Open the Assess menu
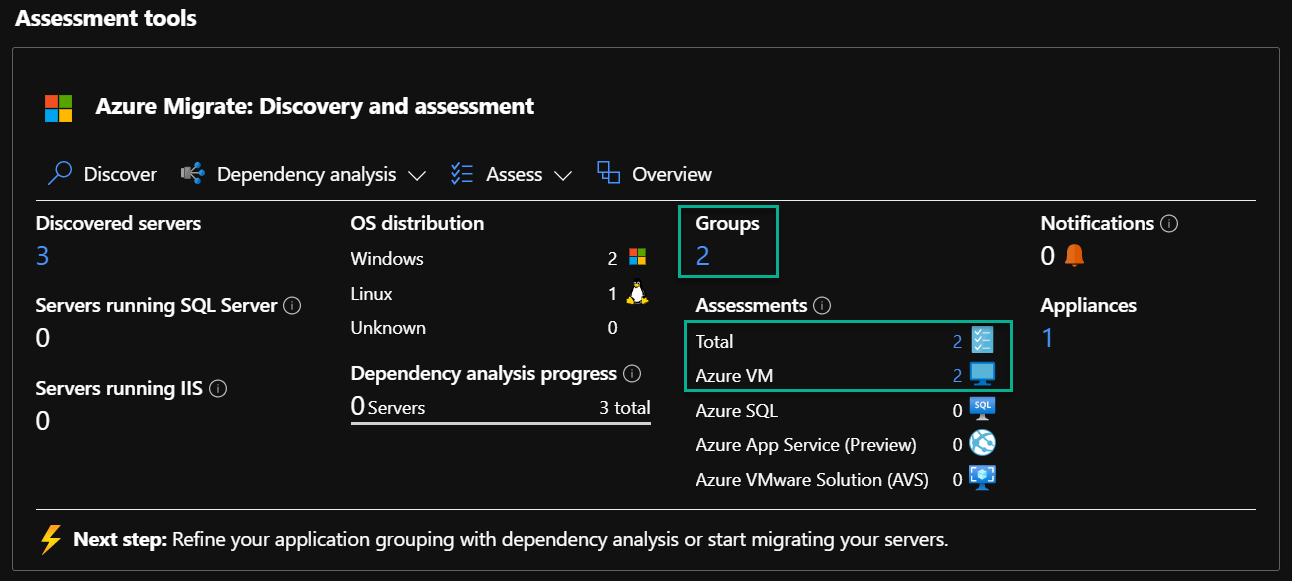 pyautogui.click(x=511, y=174)
